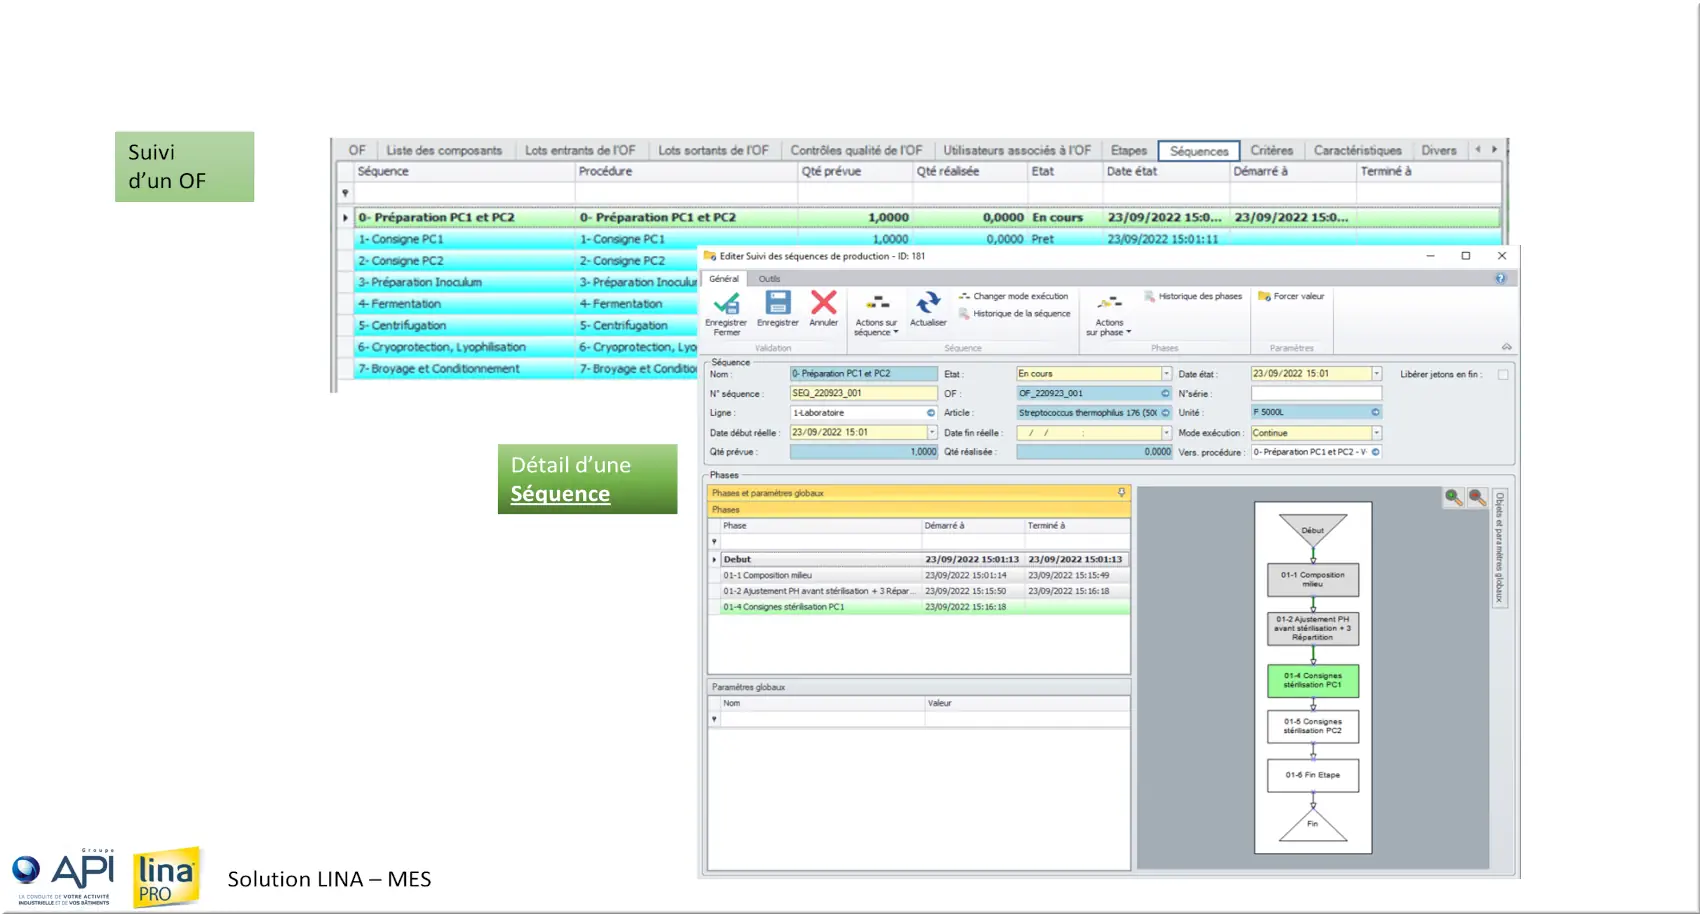Open the Etapes tab
This screenshot has width=1700, height=914.
tap(1129, 150)
